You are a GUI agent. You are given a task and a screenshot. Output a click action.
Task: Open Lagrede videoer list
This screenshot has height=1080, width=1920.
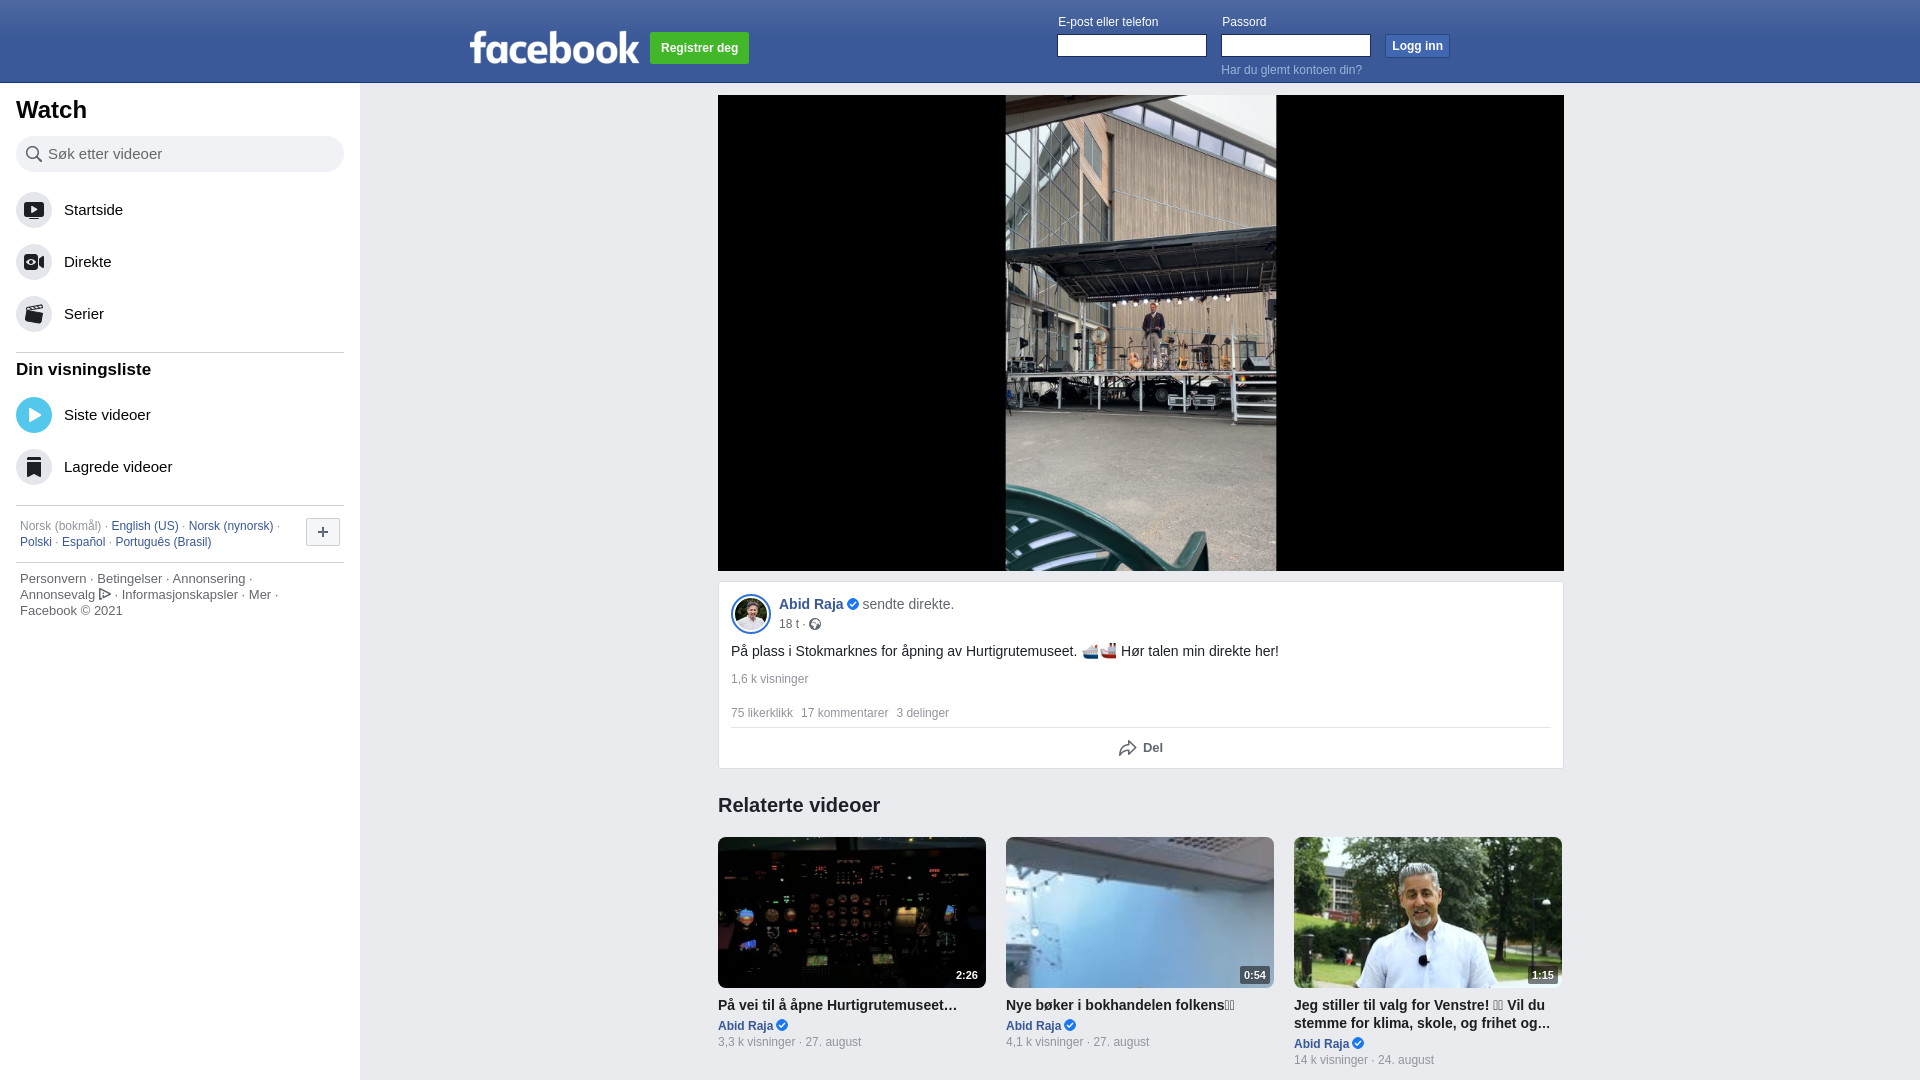point(180,467)
